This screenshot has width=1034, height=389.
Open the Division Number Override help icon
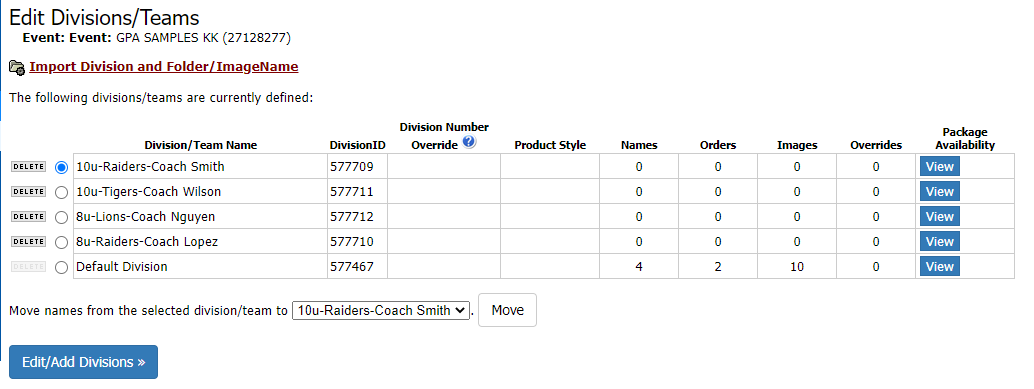(x=469, y=142)
